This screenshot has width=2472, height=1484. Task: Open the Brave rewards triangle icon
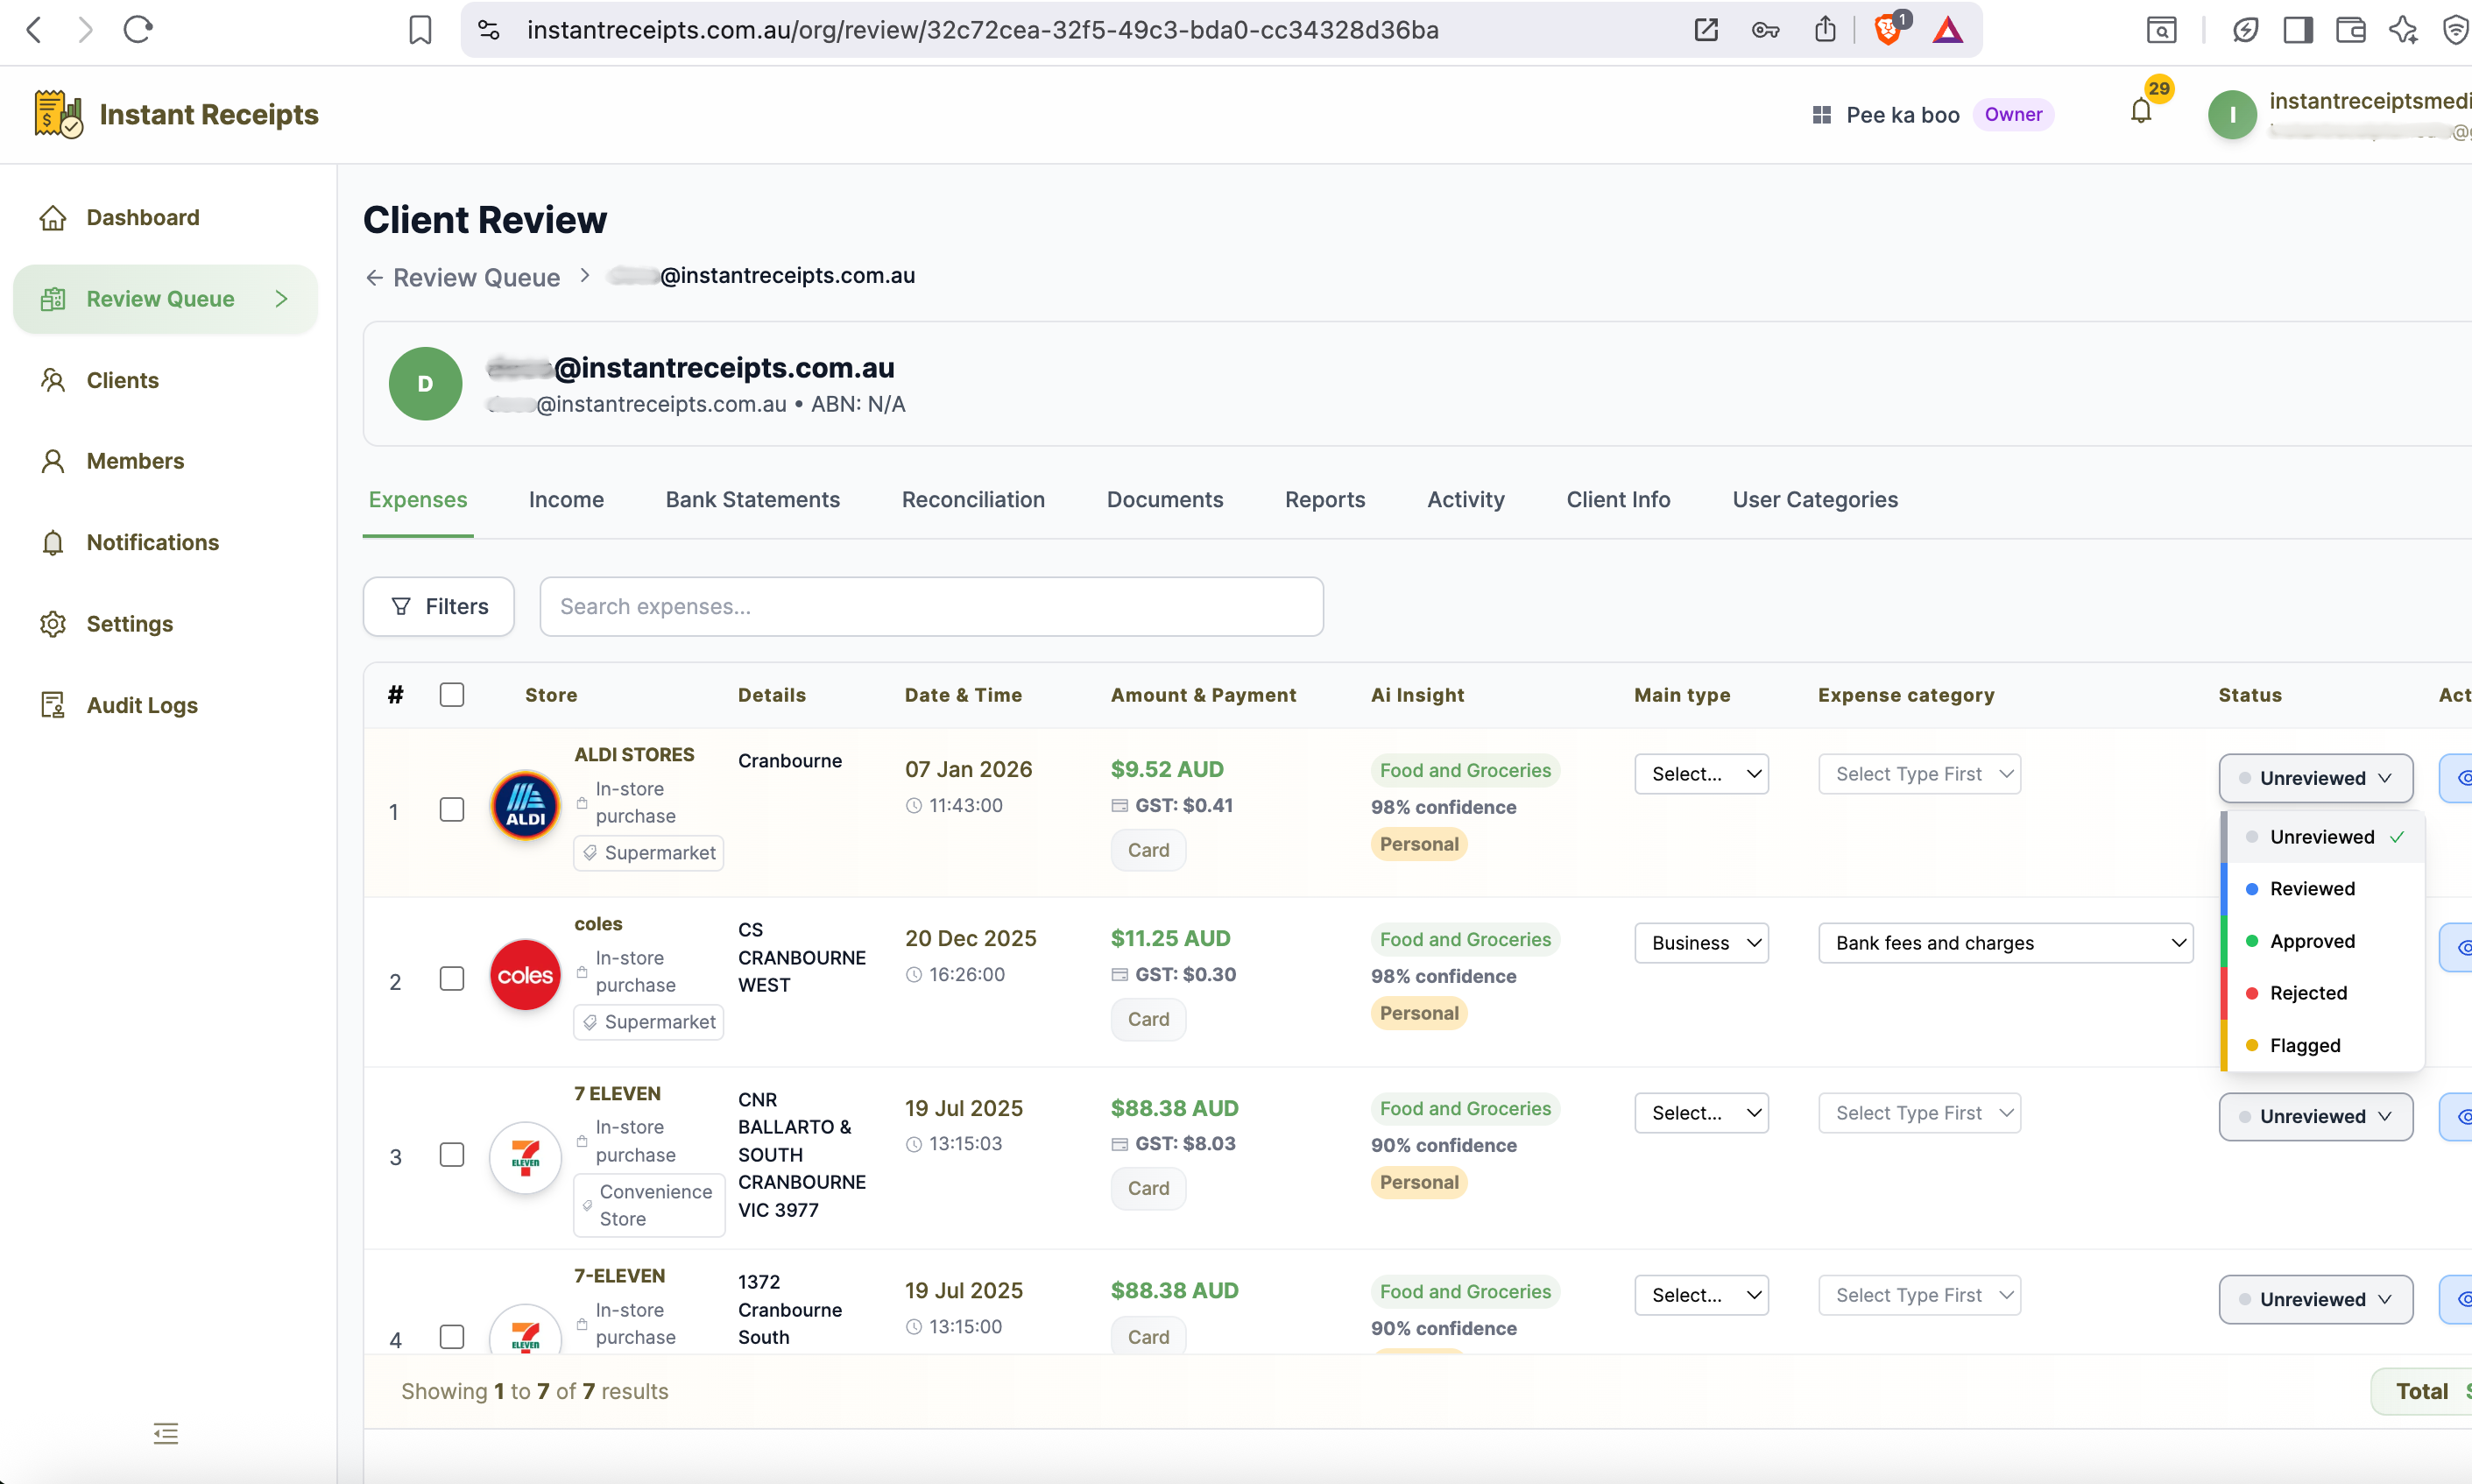(1947, 30)
